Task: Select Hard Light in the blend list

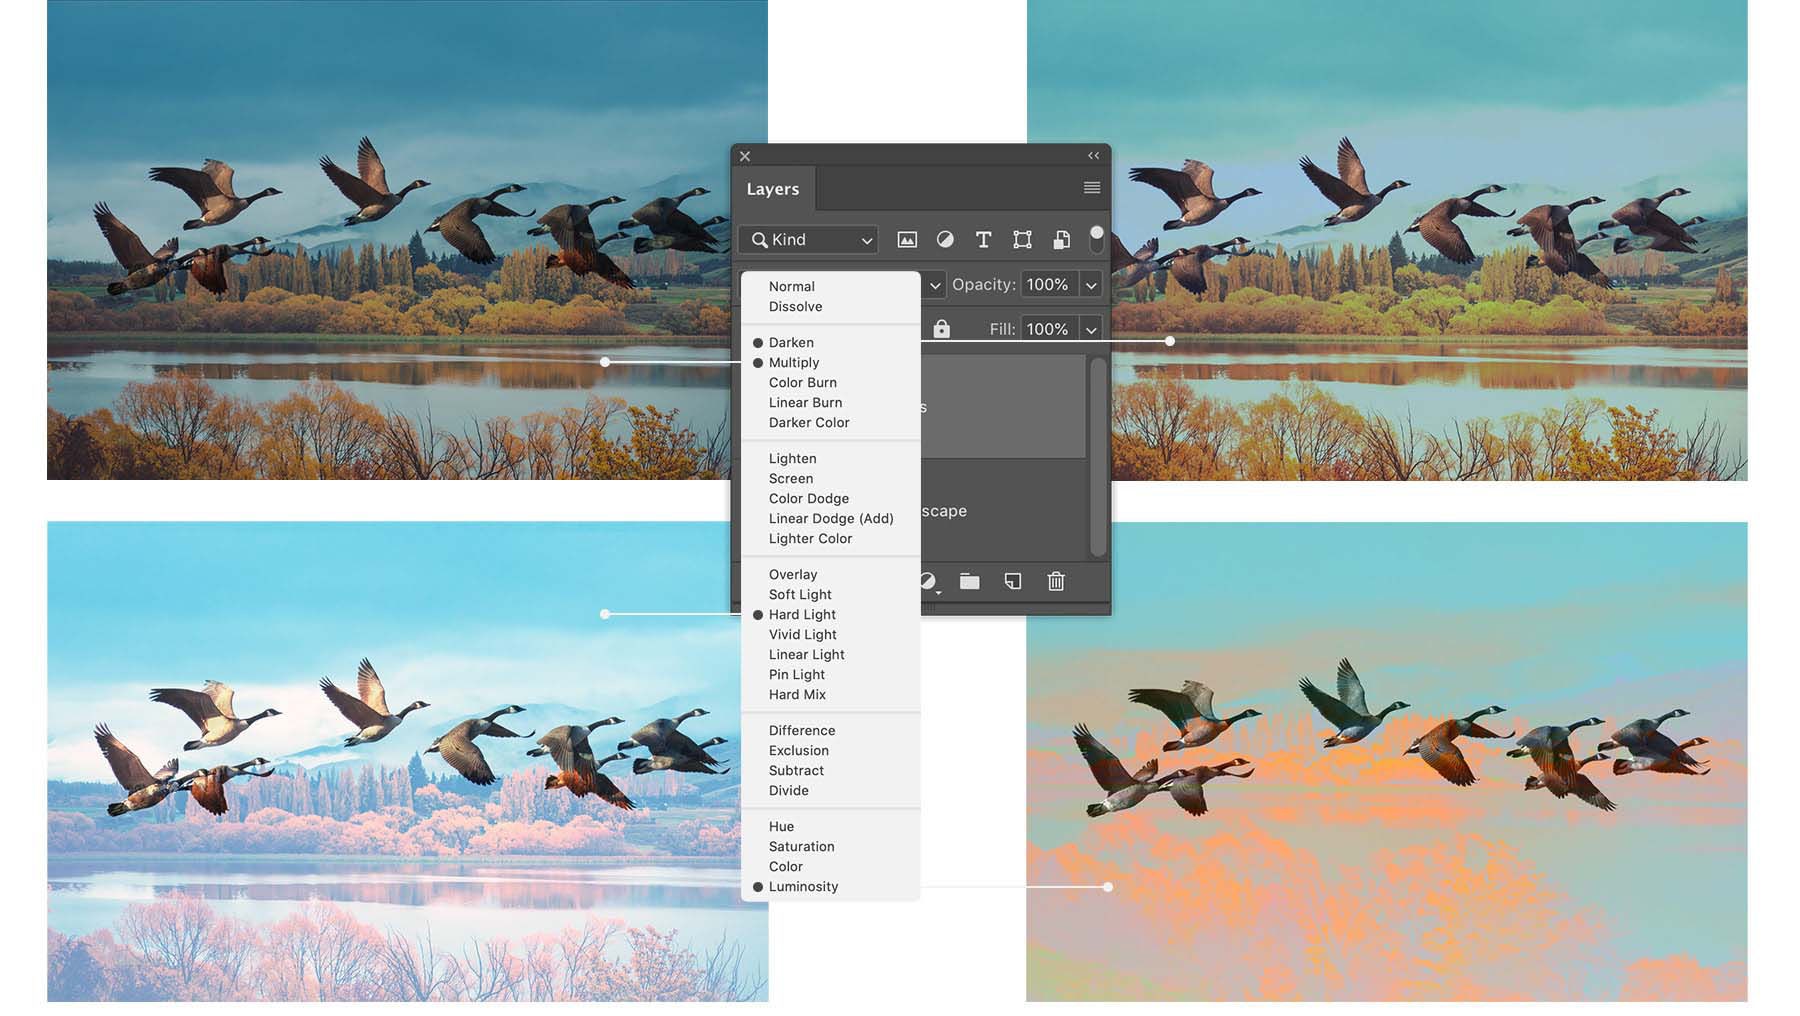Action: (x=801, y=614)
